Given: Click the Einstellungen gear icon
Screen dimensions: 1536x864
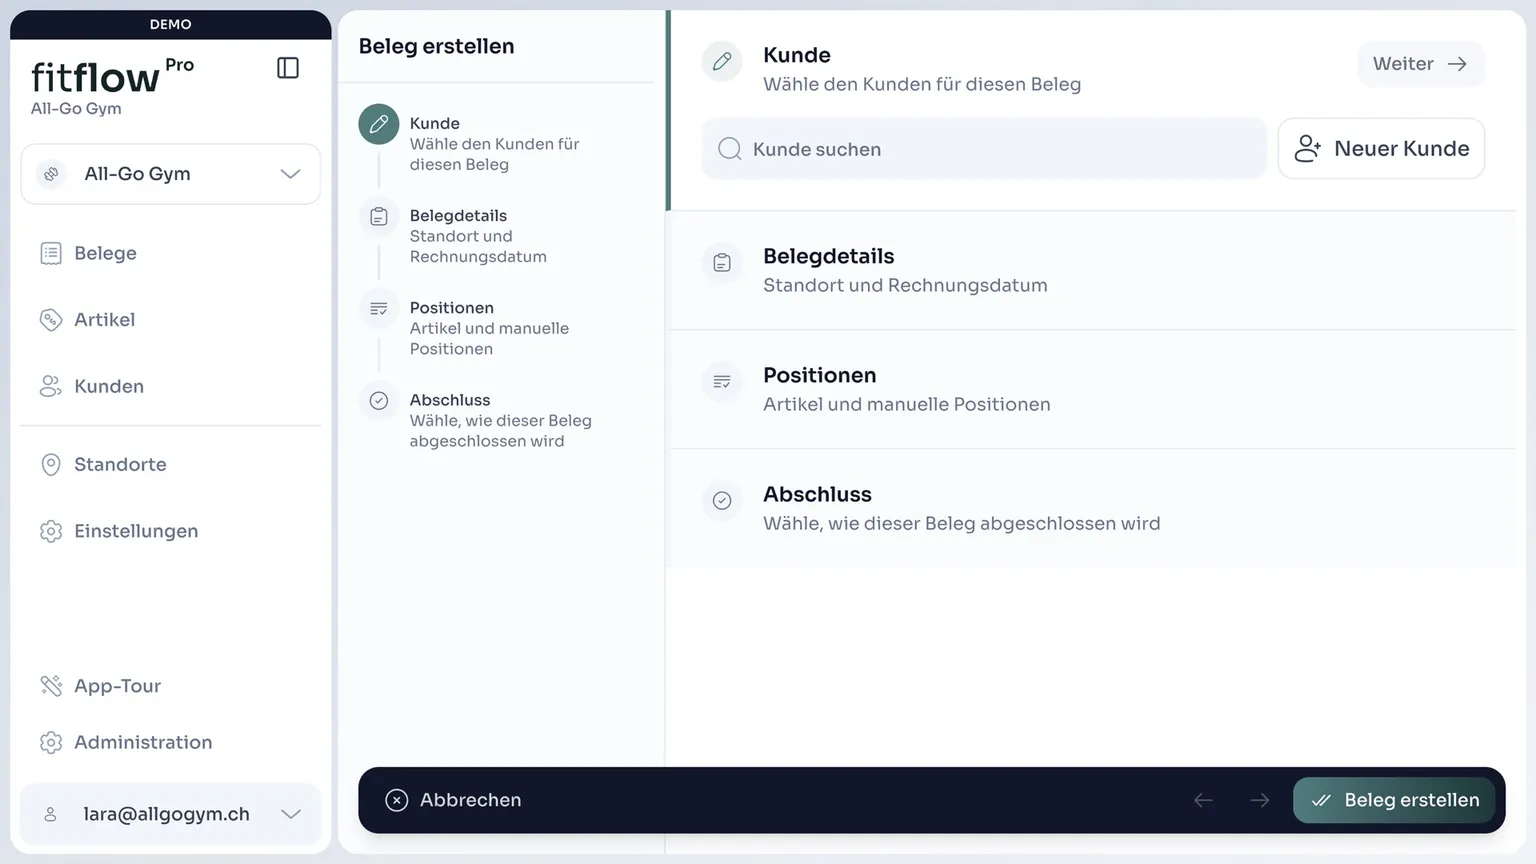Looking at the screenshot, I should 51,531.
